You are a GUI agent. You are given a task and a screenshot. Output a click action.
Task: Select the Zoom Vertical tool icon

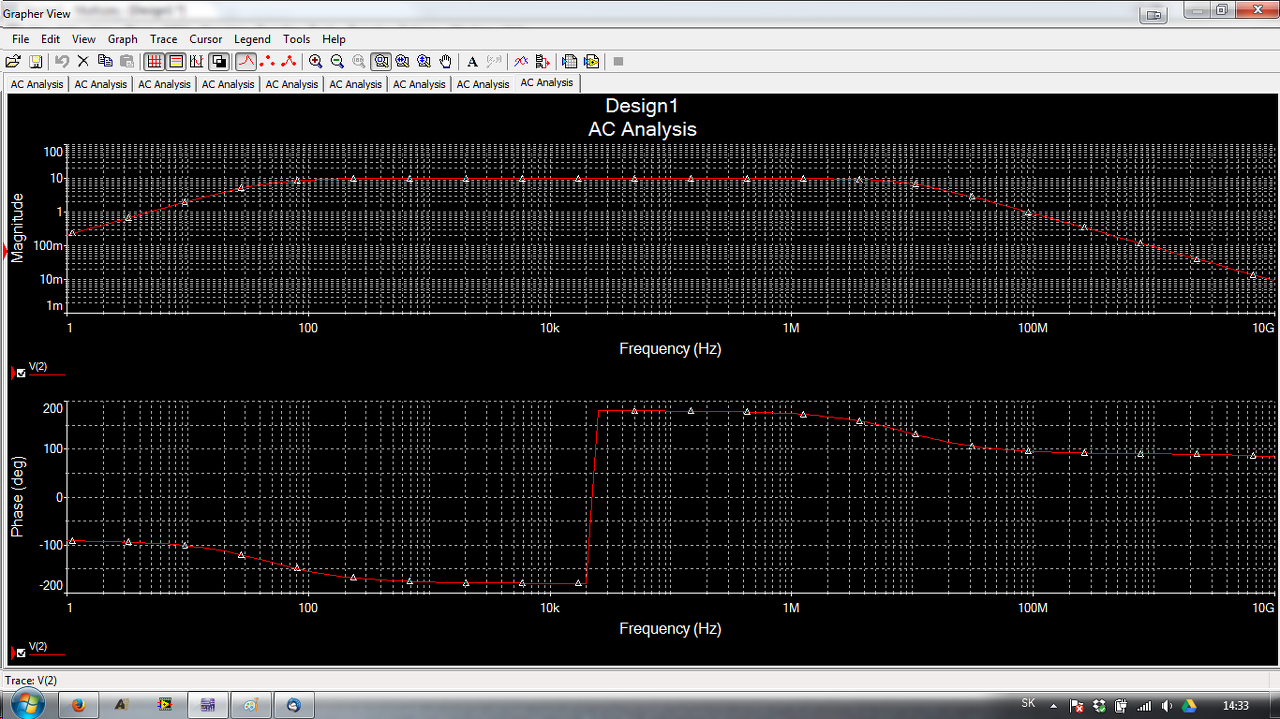click(x=424, y=61)
